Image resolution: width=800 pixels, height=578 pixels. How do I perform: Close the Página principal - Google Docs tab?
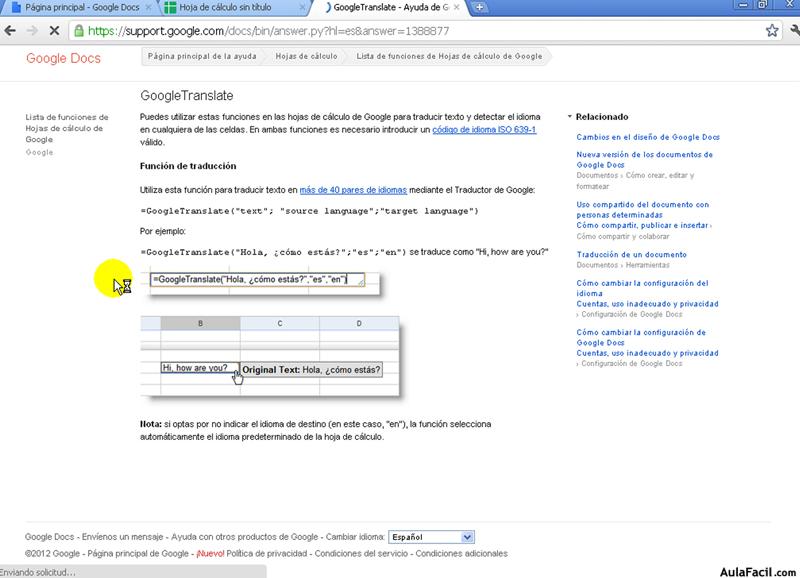(x=148, y=7)
